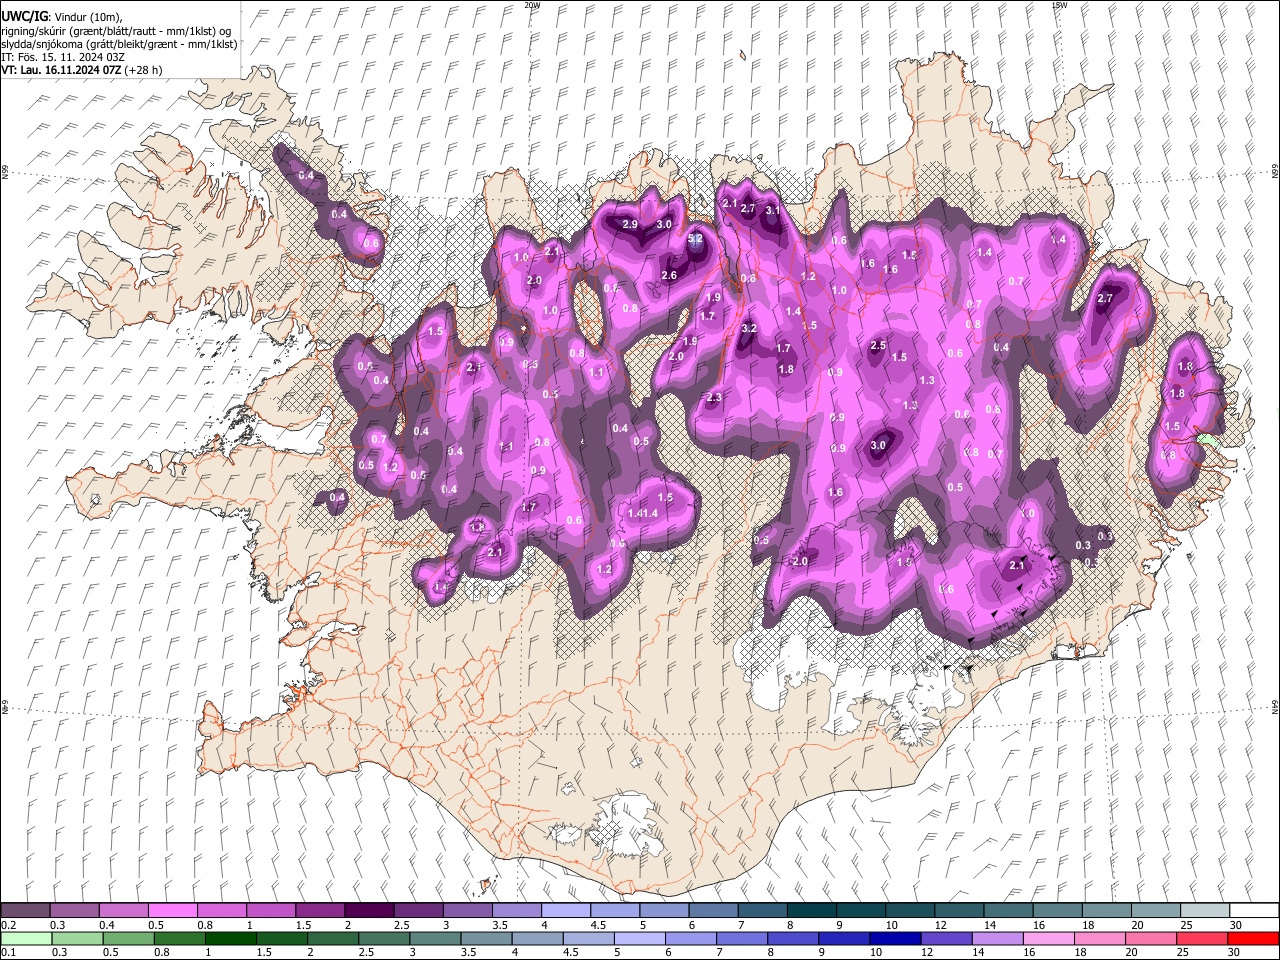Click the 'rigning/skúrir' description line

point(116,31)
